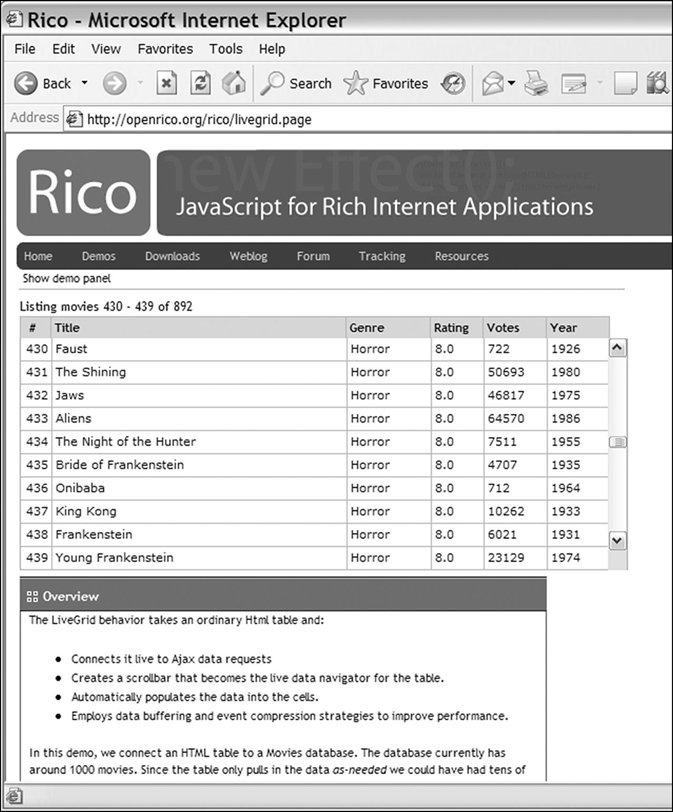
Task: Open the Mail dropdown arrow
Action: coord(511,83)
